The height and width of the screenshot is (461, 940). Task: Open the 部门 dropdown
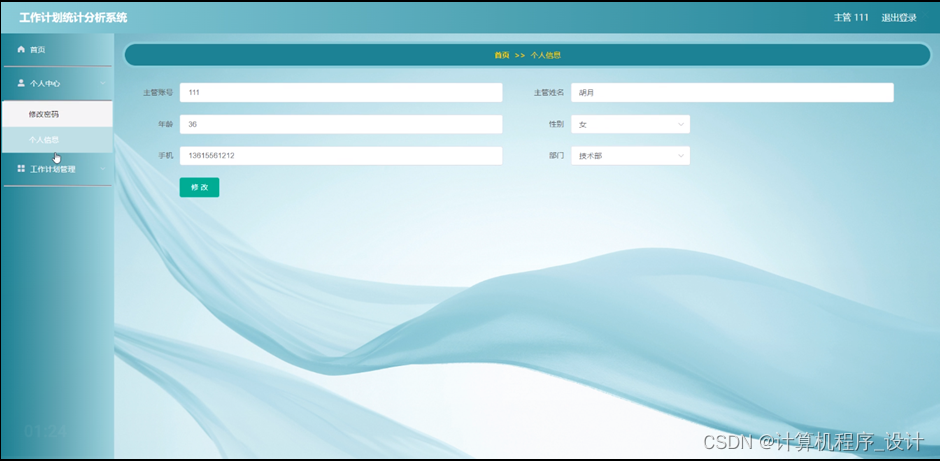[x=630, y=156]
